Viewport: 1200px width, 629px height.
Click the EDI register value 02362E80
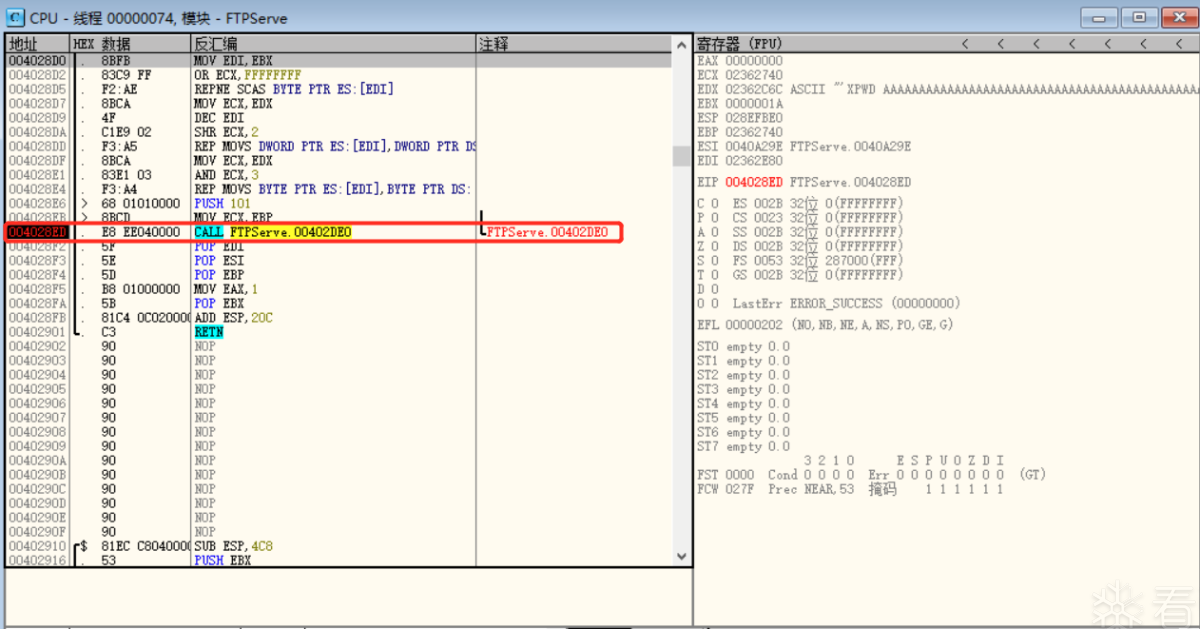pyautogui.click(x=754, y=160)
